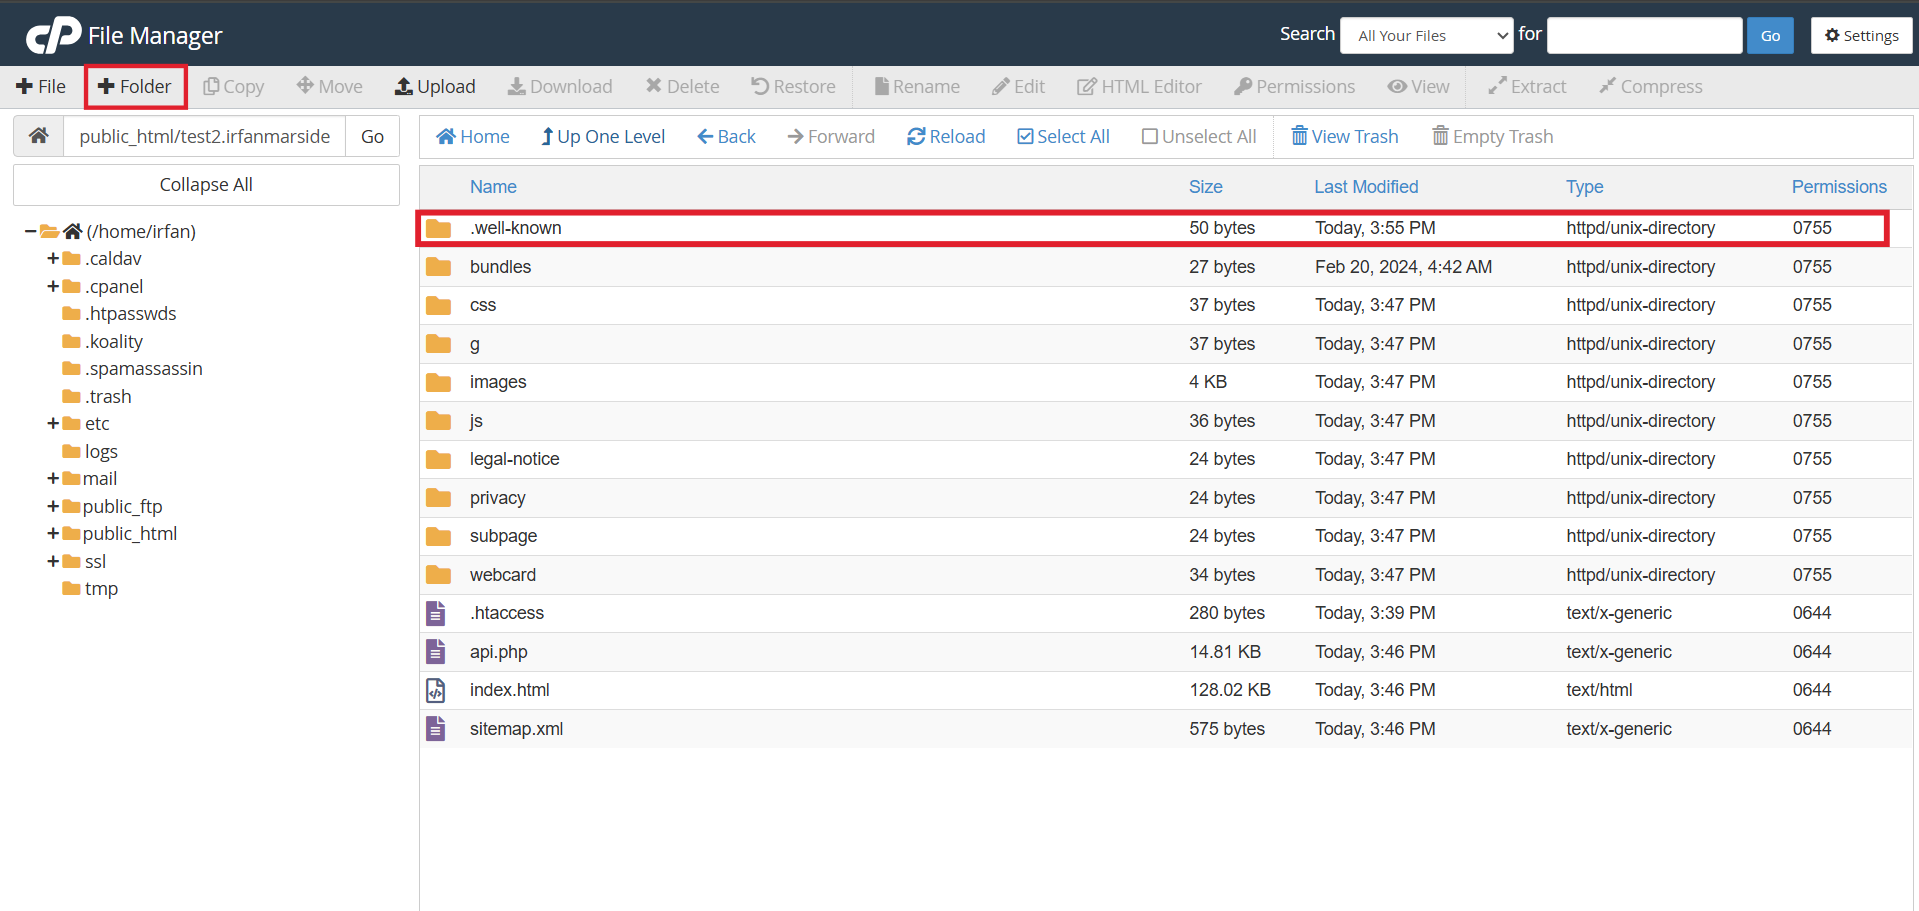1919x911 pixels.
Task: Click the Permissions key toolbar item
Action: point(1295,87)
